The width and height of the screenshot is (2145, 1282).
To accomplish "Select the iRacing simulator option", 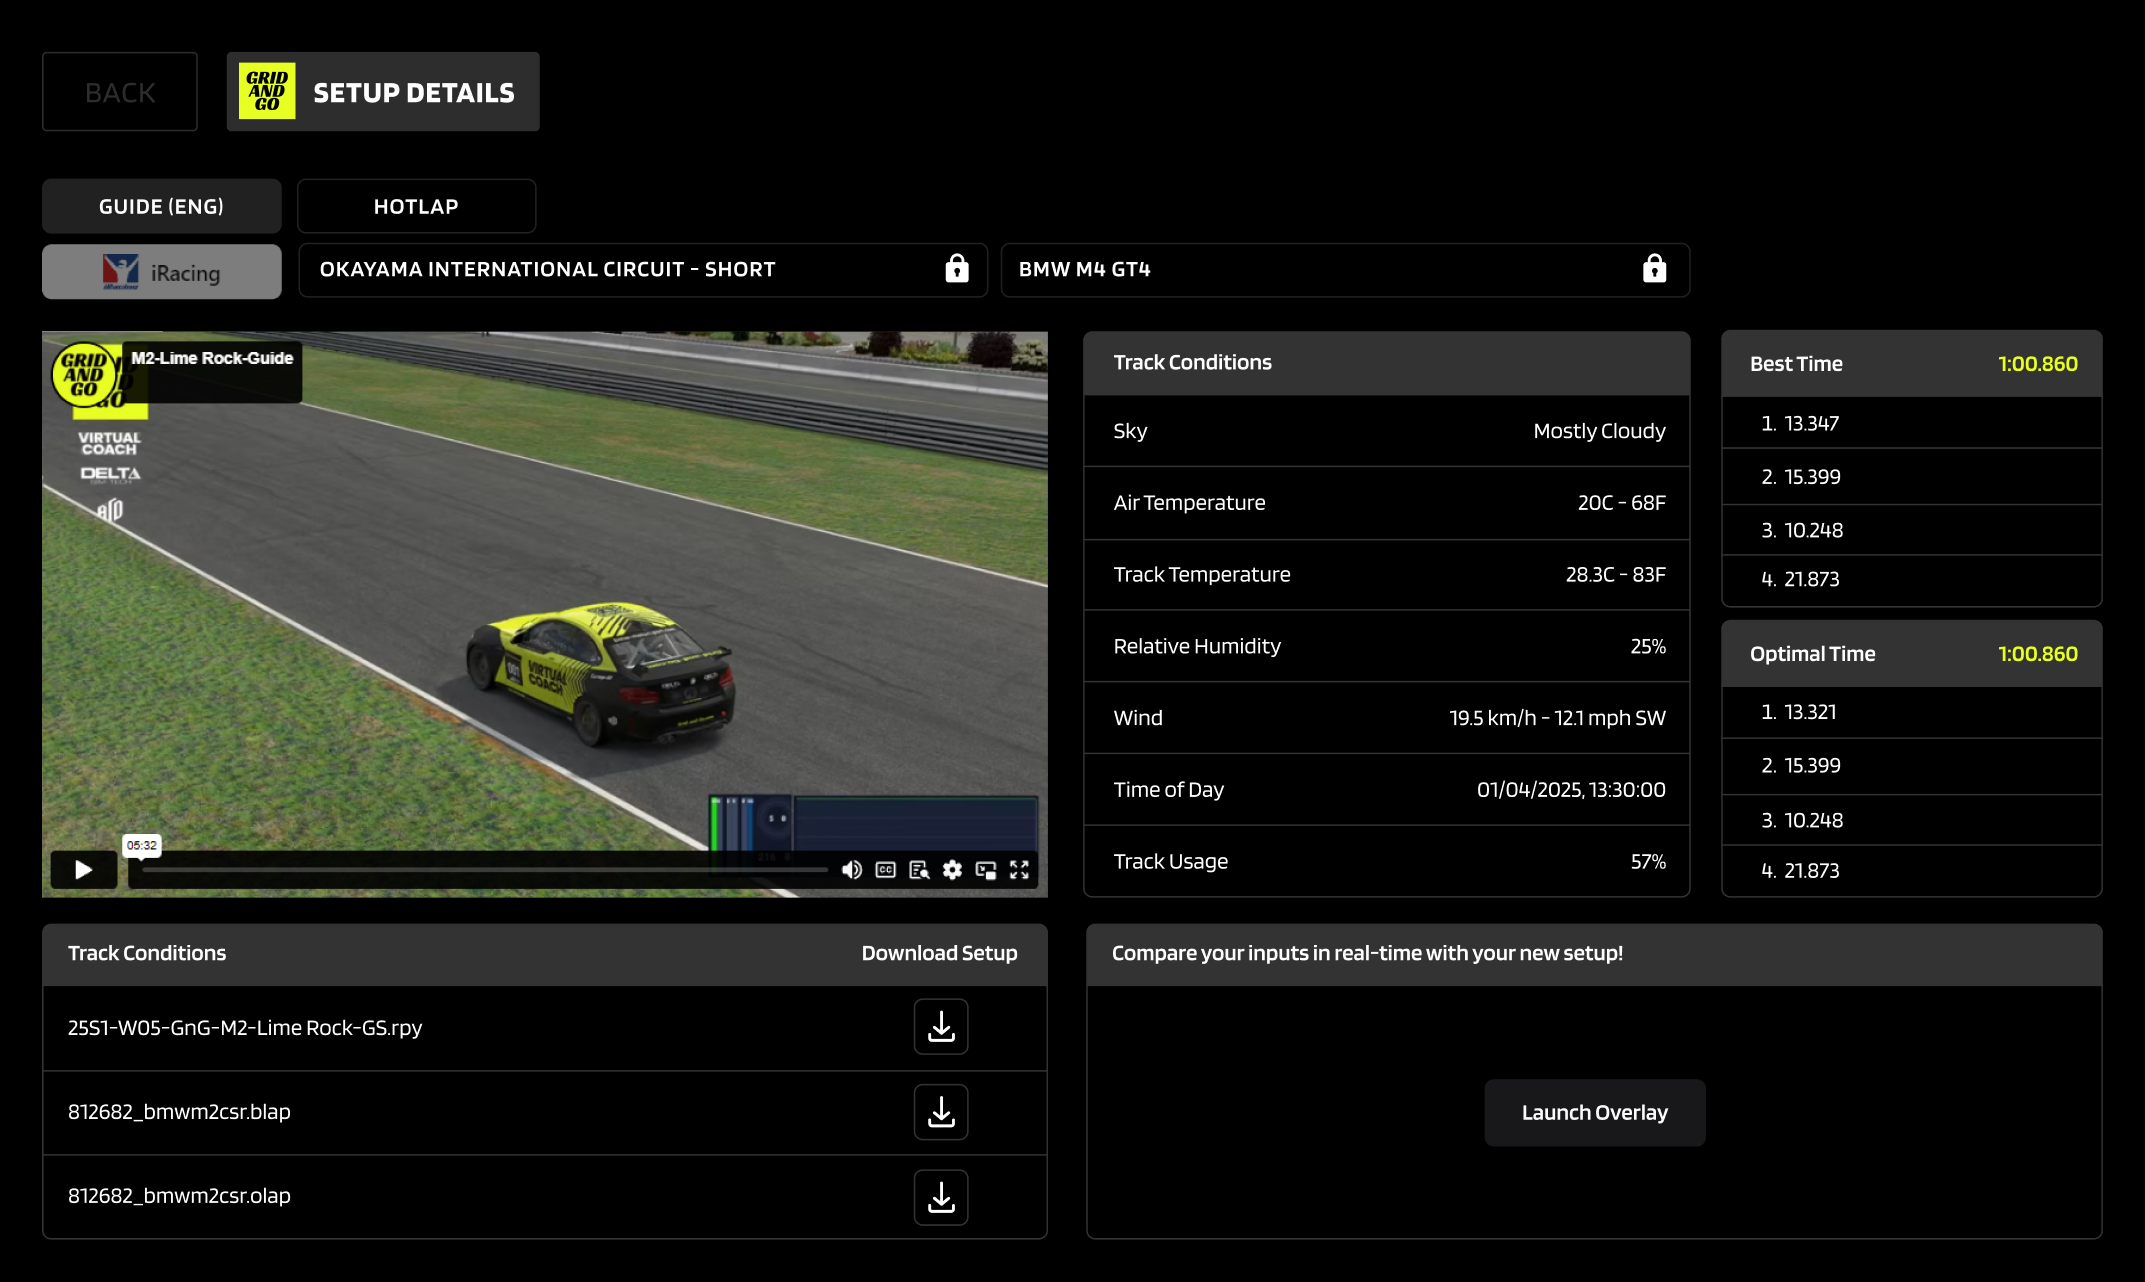I will (161, 272).
